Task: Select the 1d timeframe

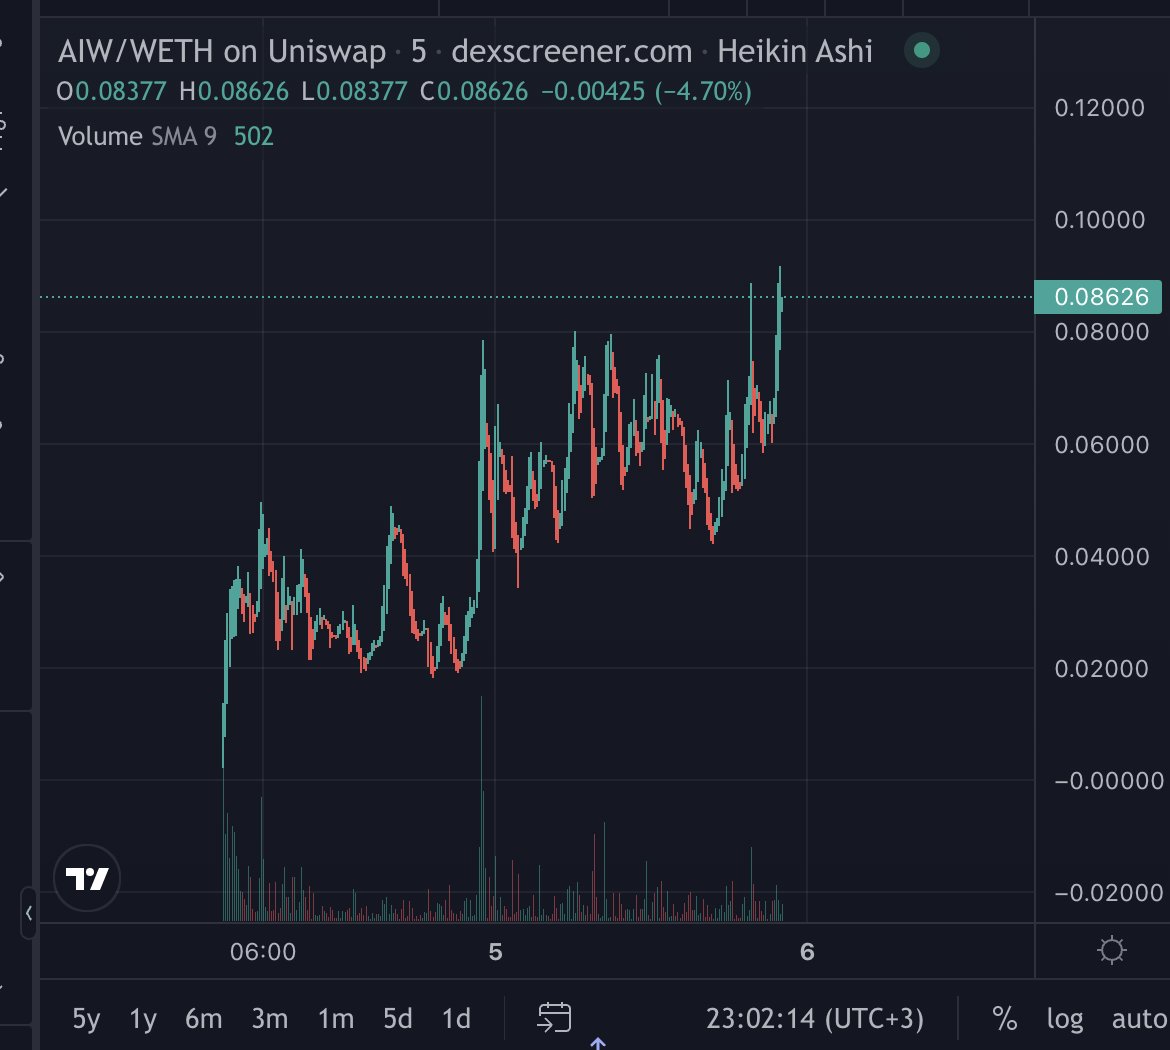Action: (x=456, y=1019)
